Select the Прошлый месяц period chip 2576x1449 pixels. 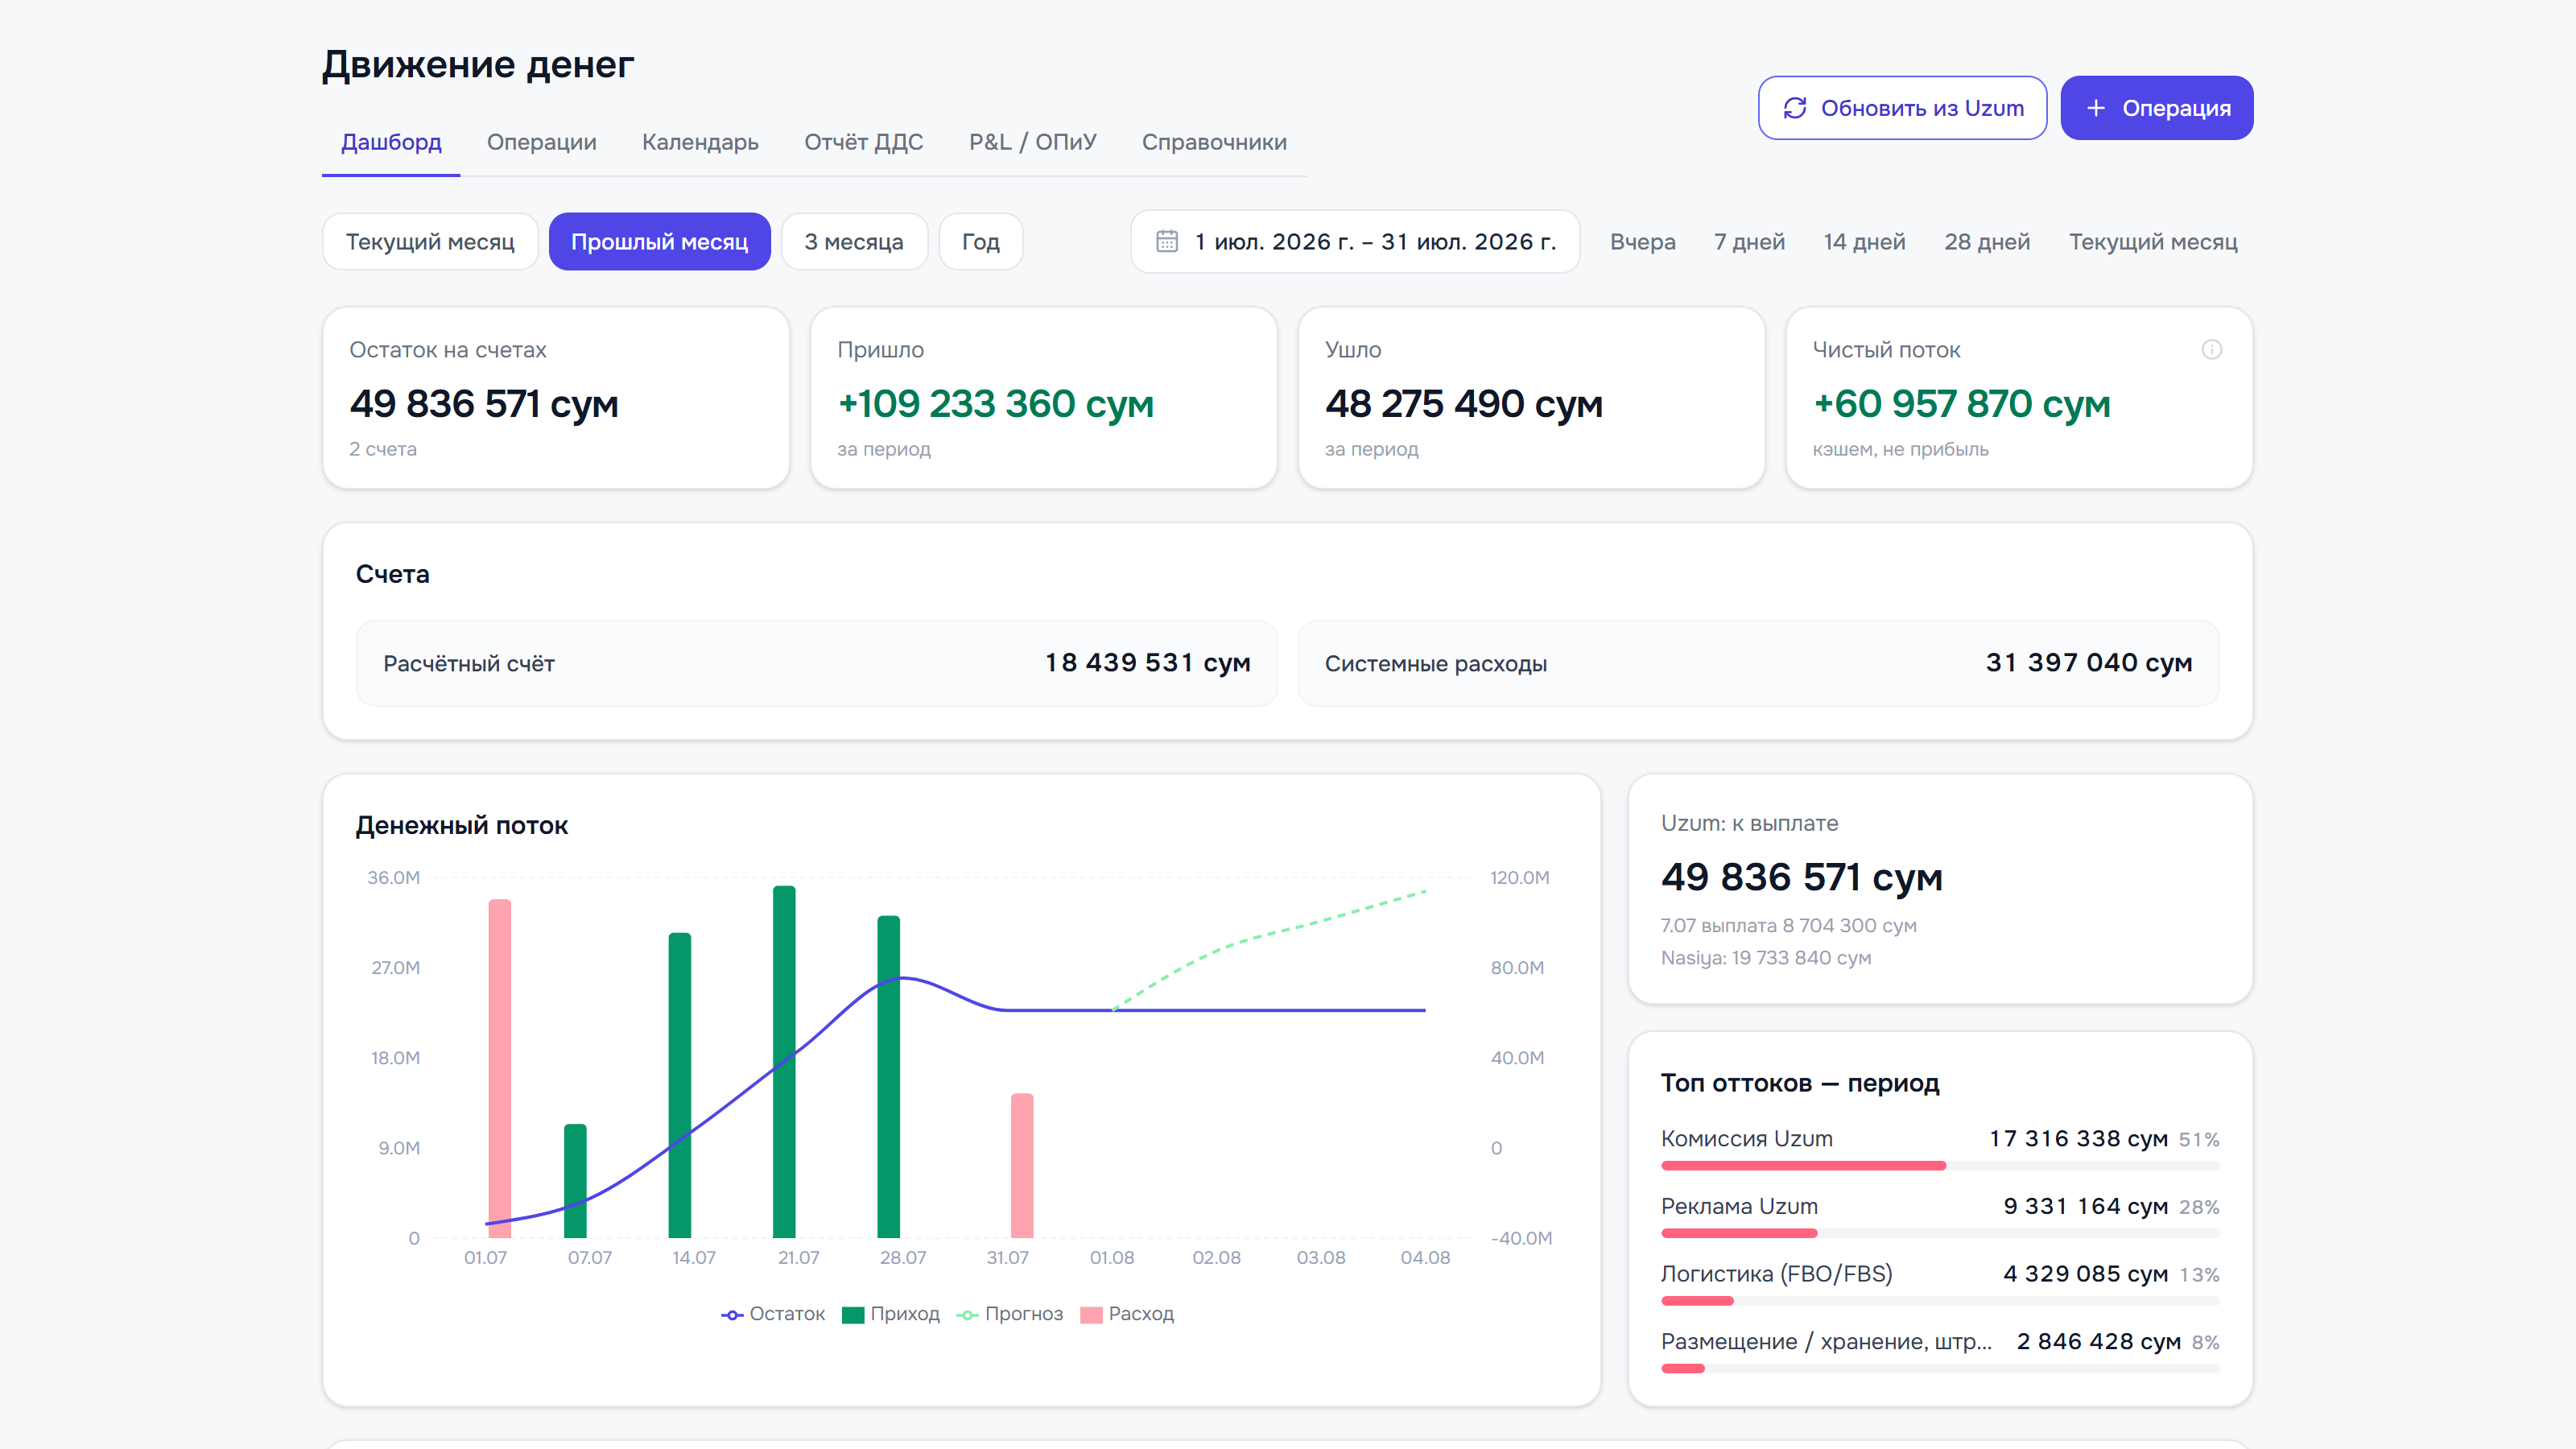point(660,241)
